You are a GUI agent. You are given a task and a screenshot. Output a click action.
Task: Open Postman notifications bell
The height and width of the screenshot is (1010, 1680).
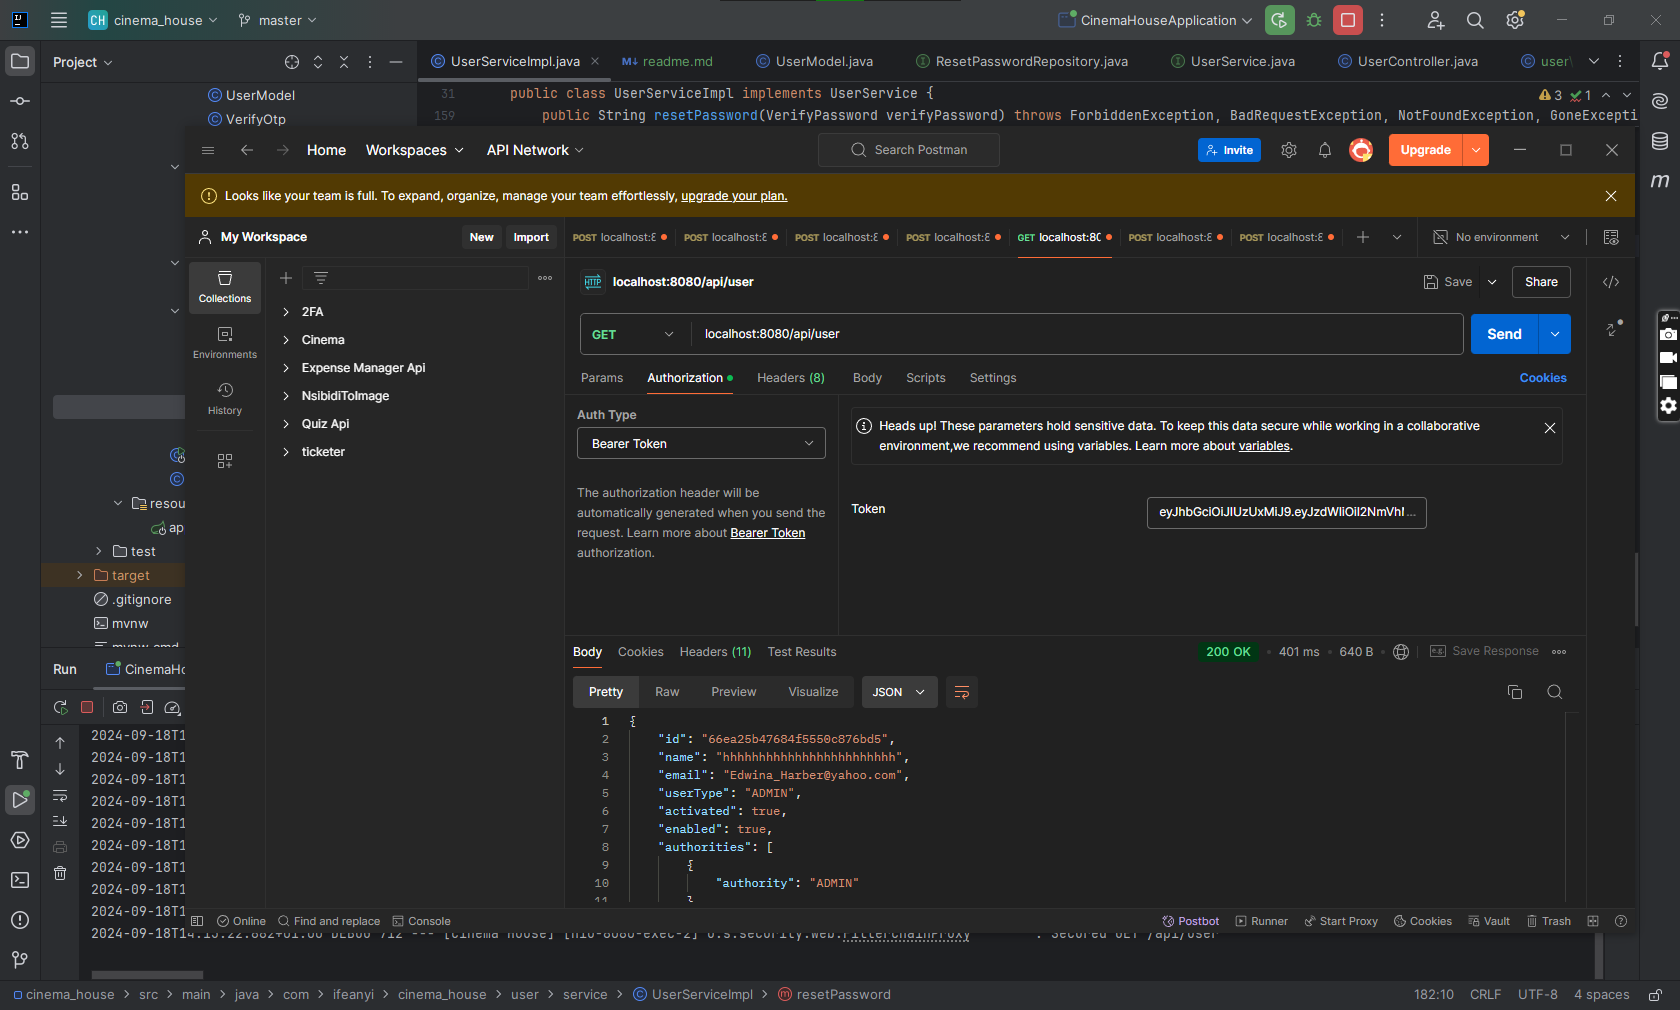1325,150
